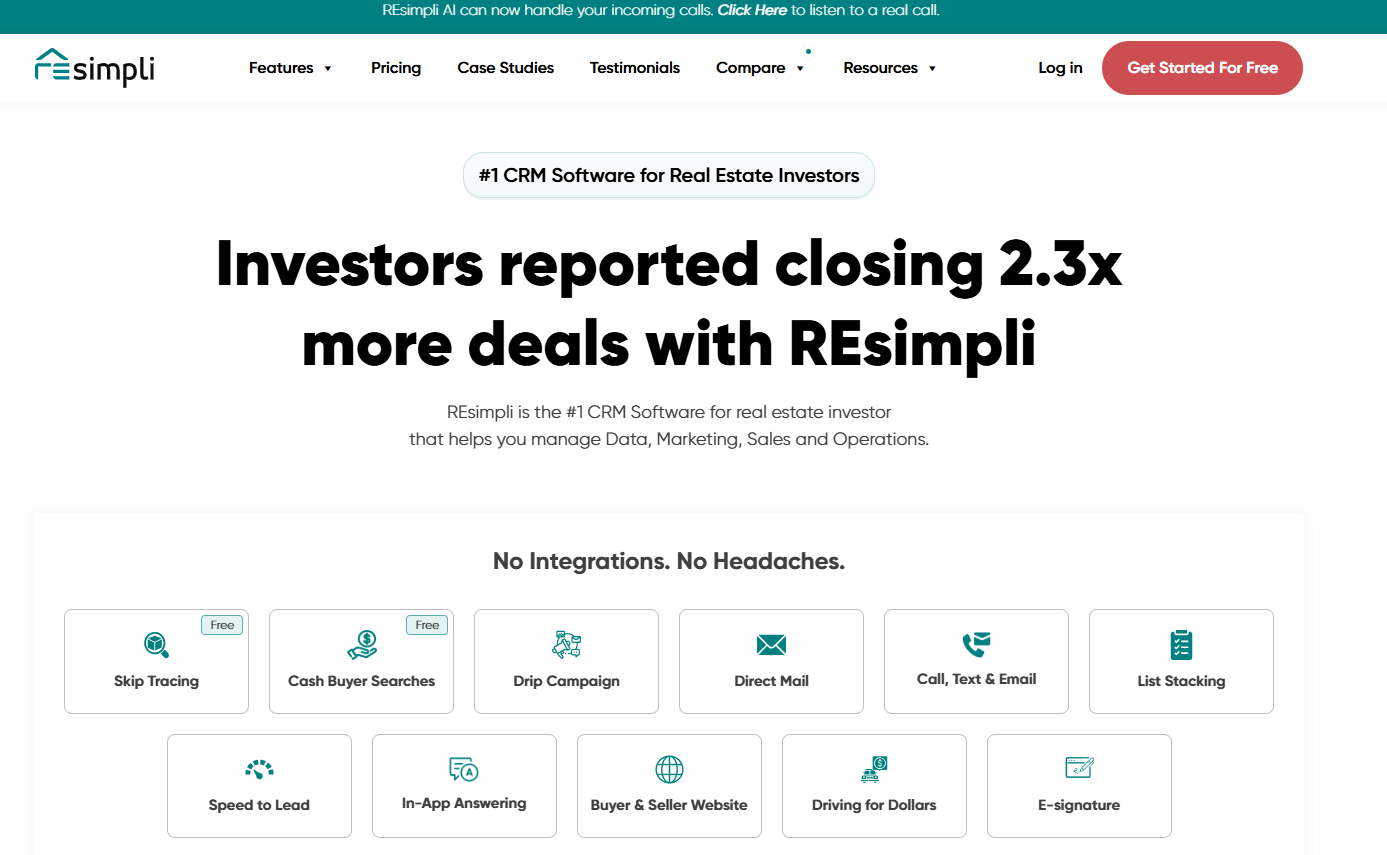Open the Driving for Dollars label
Screen dimensions: 1387x855
click(x=874, y=805)
